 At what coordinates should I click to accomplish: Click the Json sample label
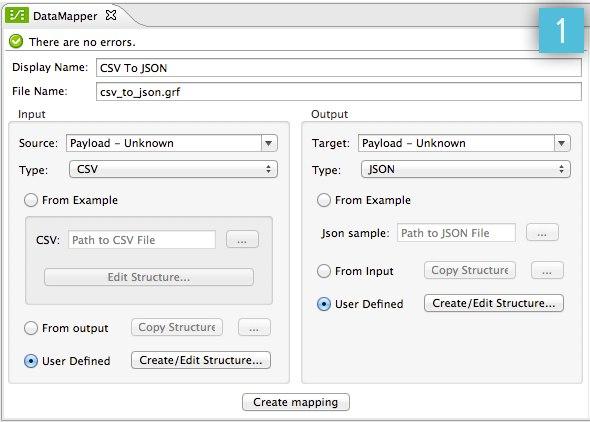click(355, 233)
